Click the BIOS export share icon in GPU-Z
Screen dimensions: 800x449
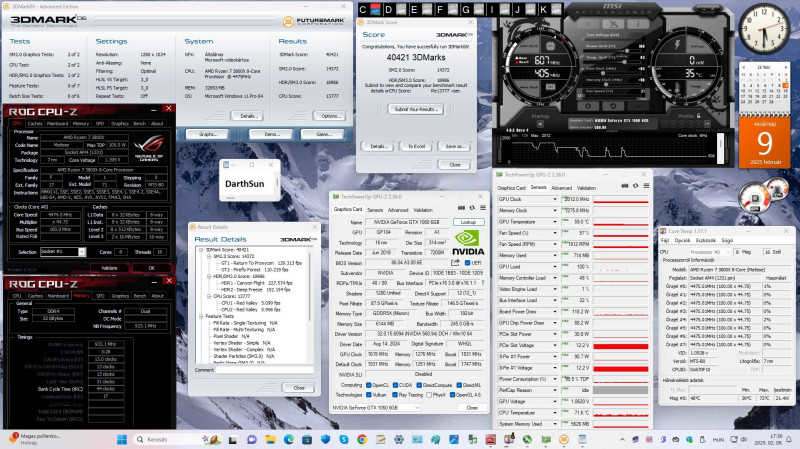[455, 263]
